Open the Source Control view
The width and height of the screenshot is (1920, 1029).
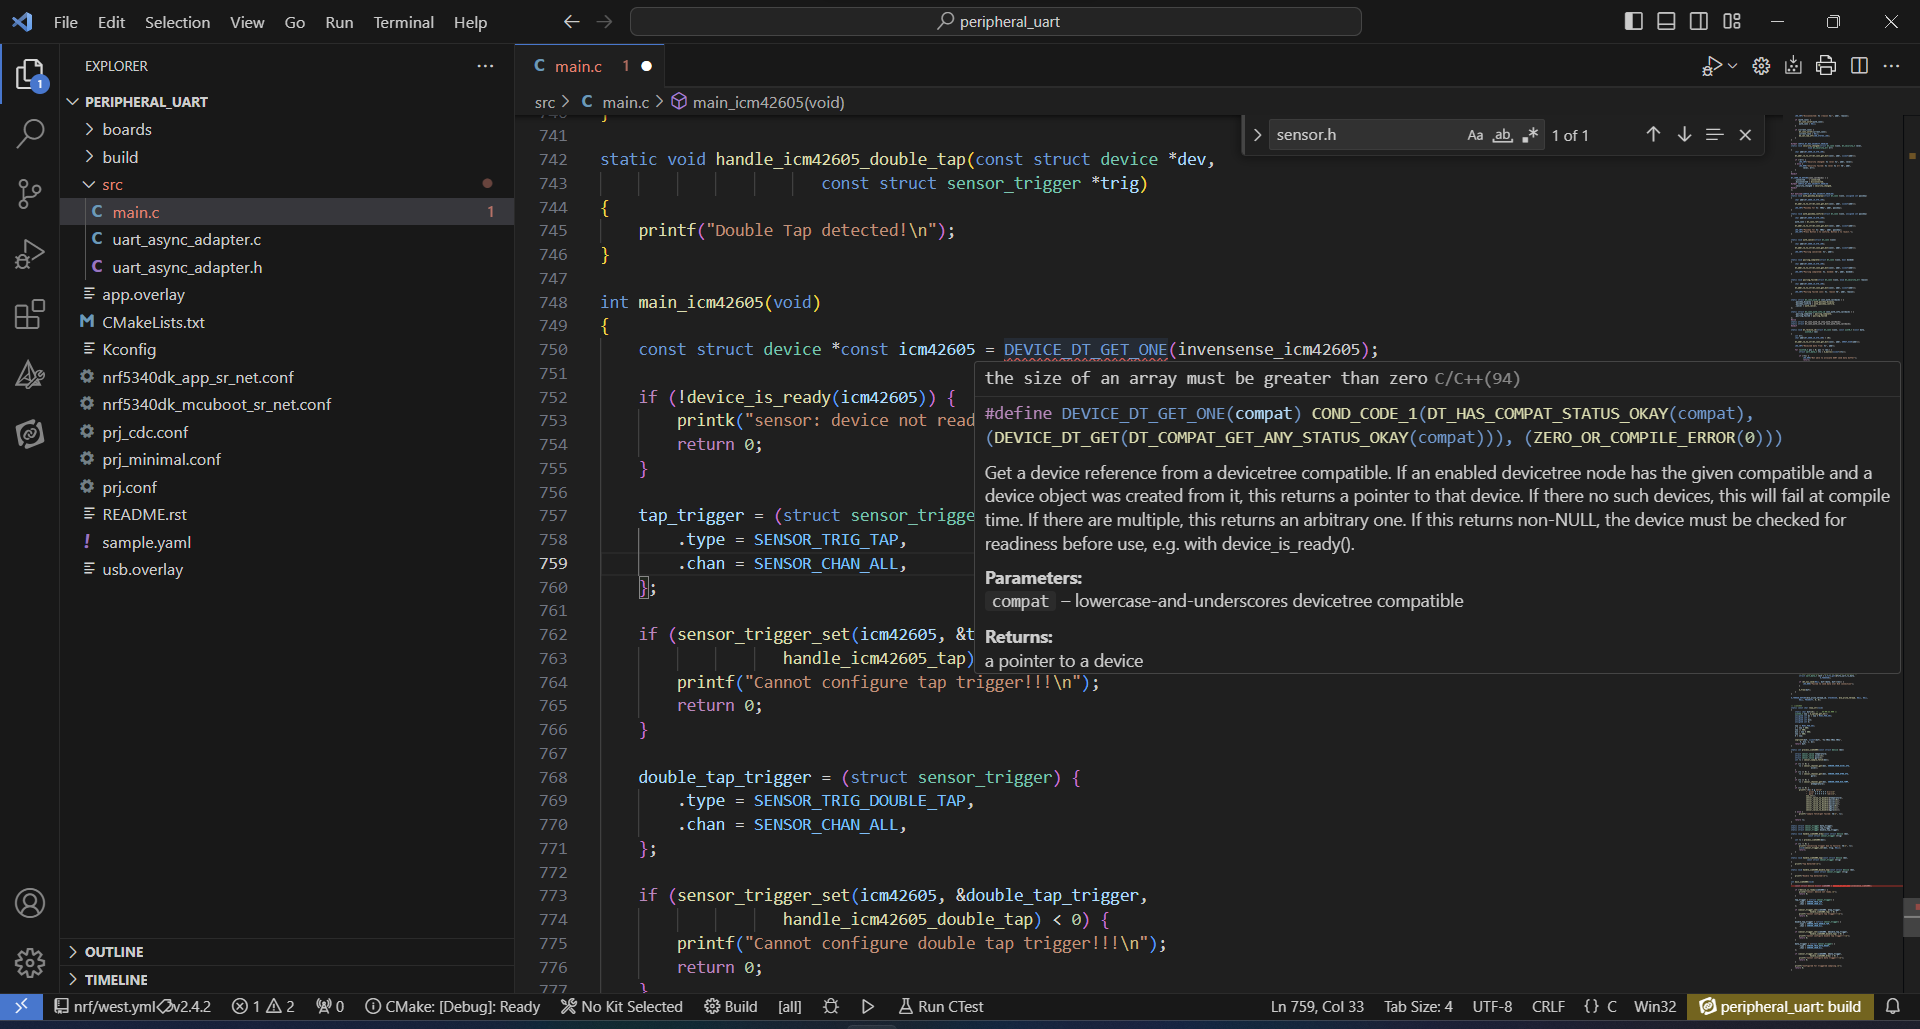[x=30, y=194]
